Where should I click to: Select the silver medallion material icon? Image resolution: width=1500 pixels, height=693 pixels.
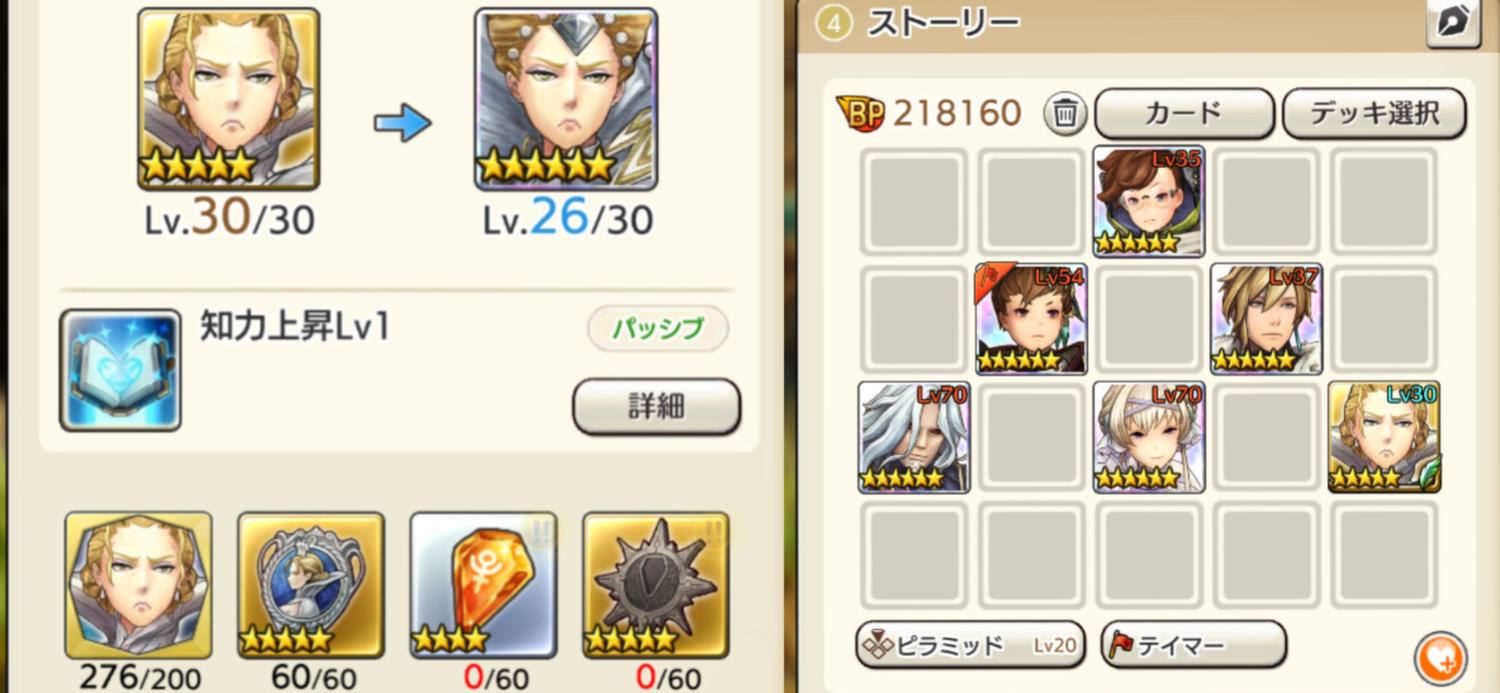311,585
